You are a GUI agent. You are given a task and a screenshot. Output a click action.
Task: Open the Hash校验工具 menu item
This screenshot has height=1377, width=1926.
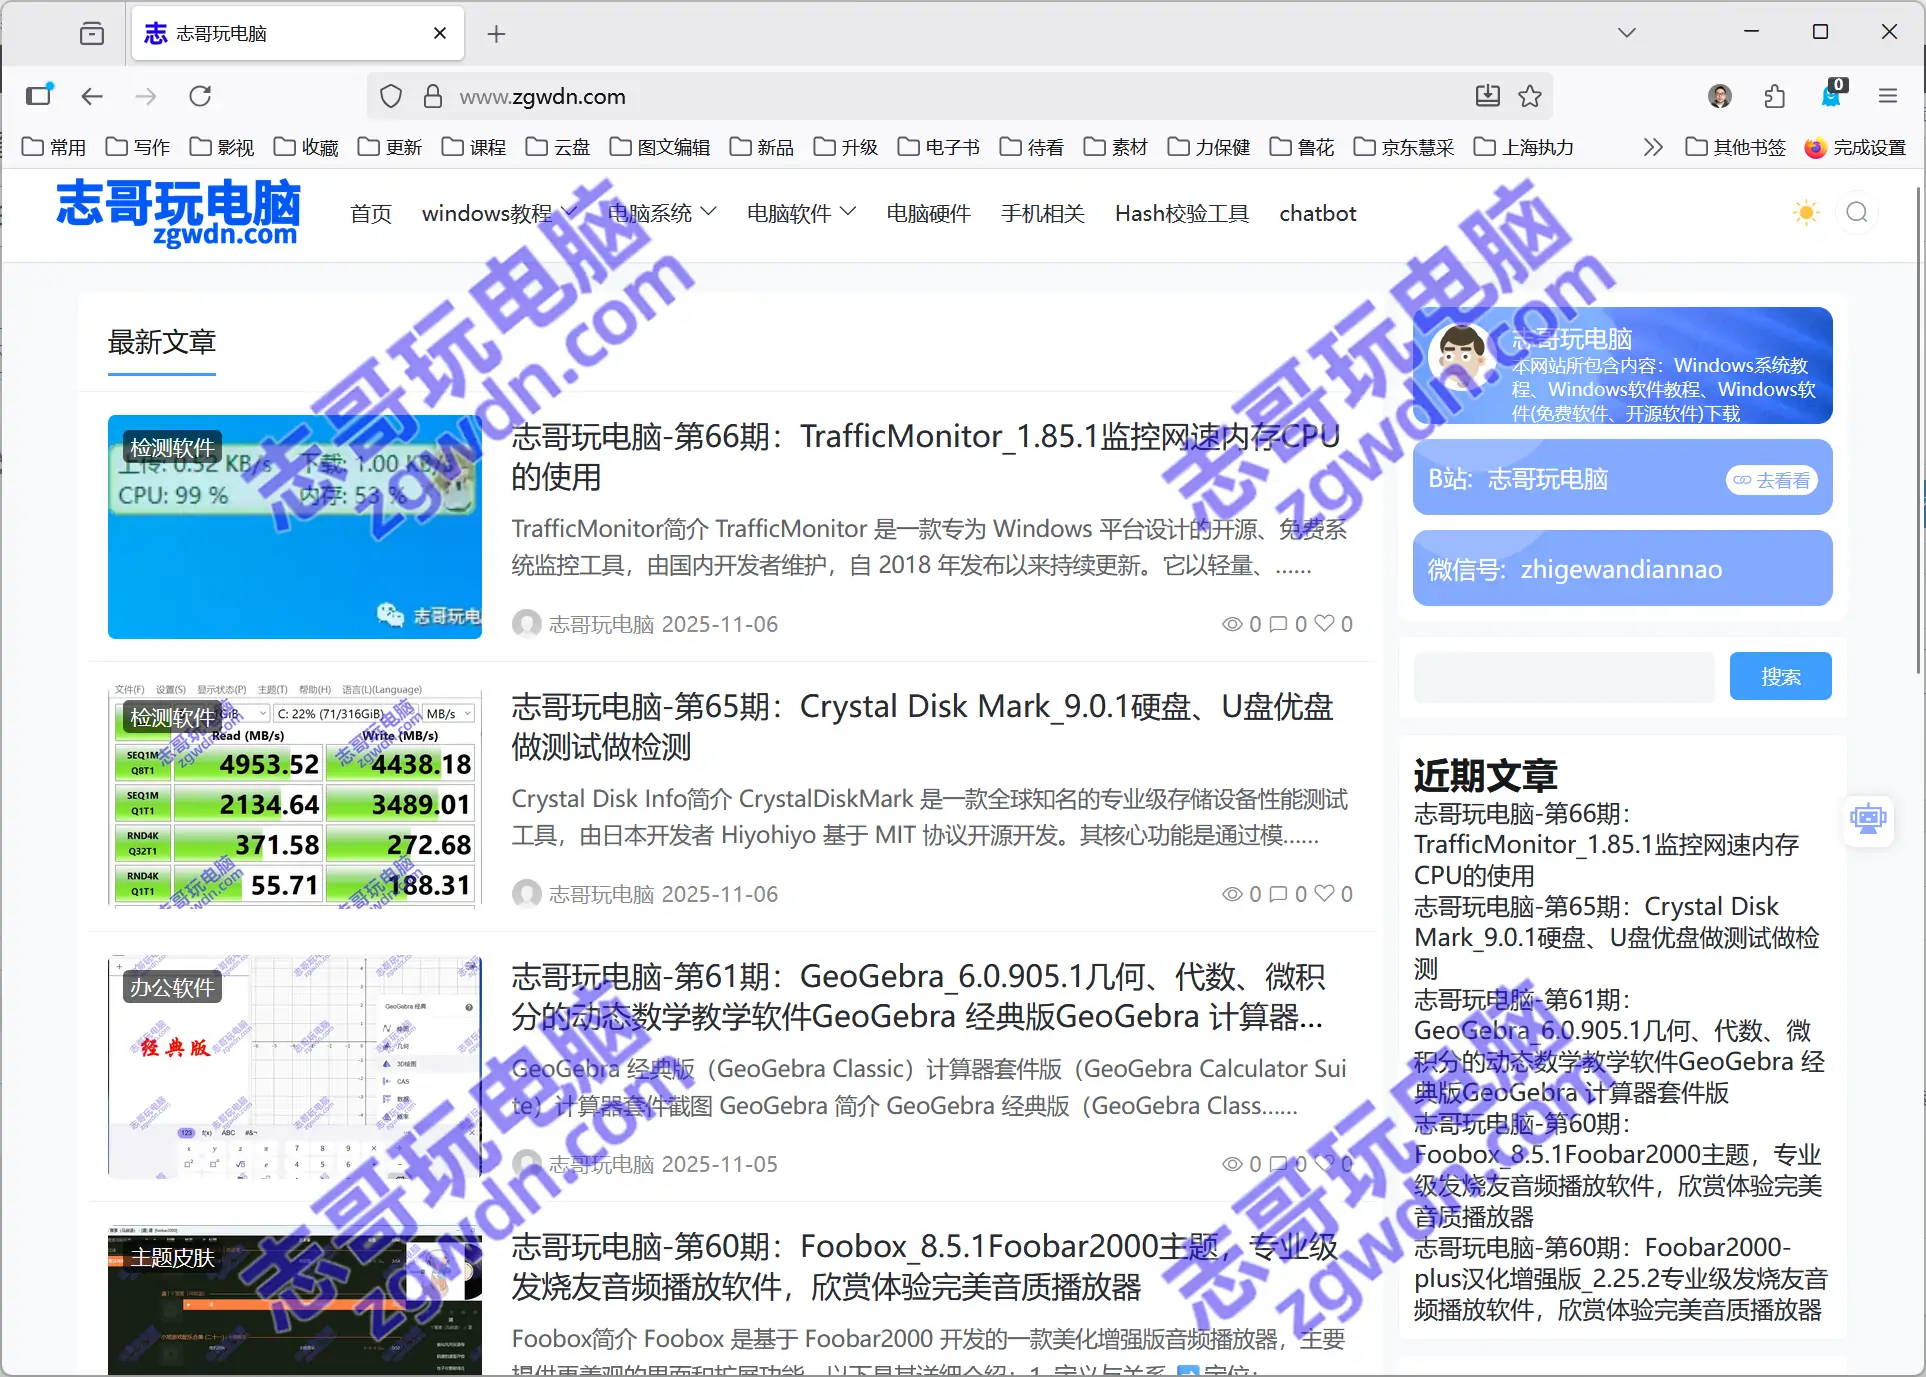coord(1181,213)
